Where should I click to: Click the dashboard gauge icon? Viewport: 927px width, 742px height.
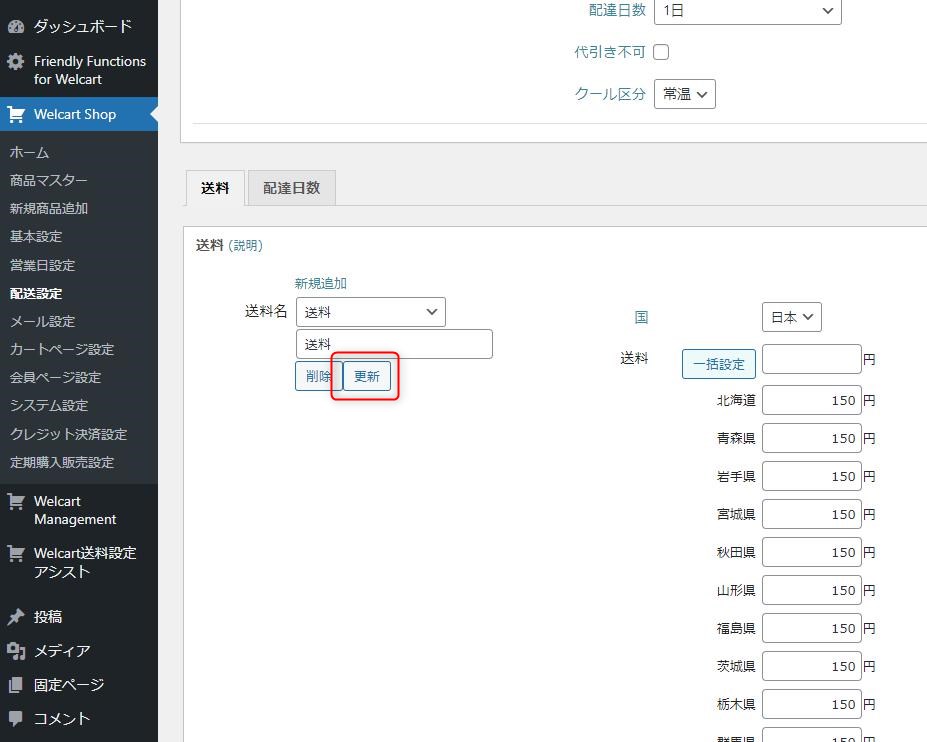16,26
